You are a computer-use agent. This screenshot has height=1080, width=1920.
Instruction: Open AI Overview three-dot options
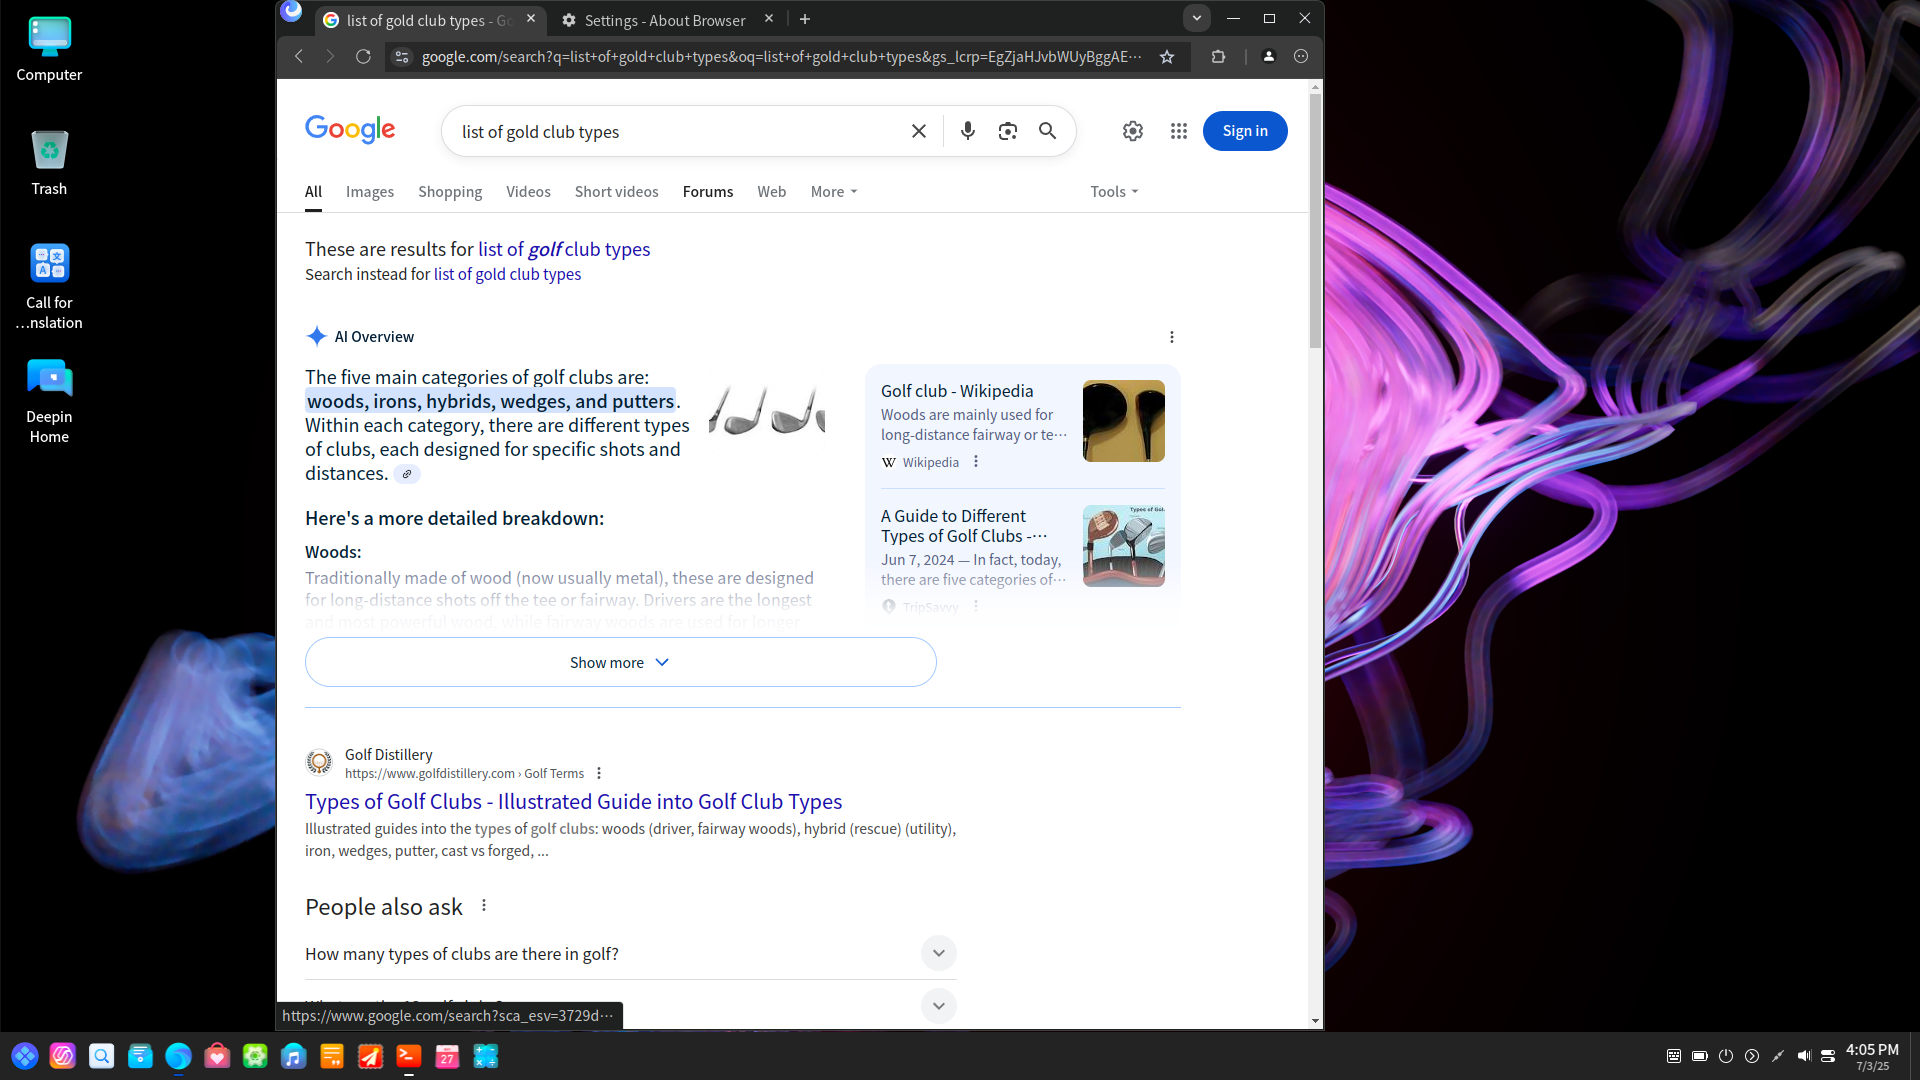click(x=1171, y=337)
